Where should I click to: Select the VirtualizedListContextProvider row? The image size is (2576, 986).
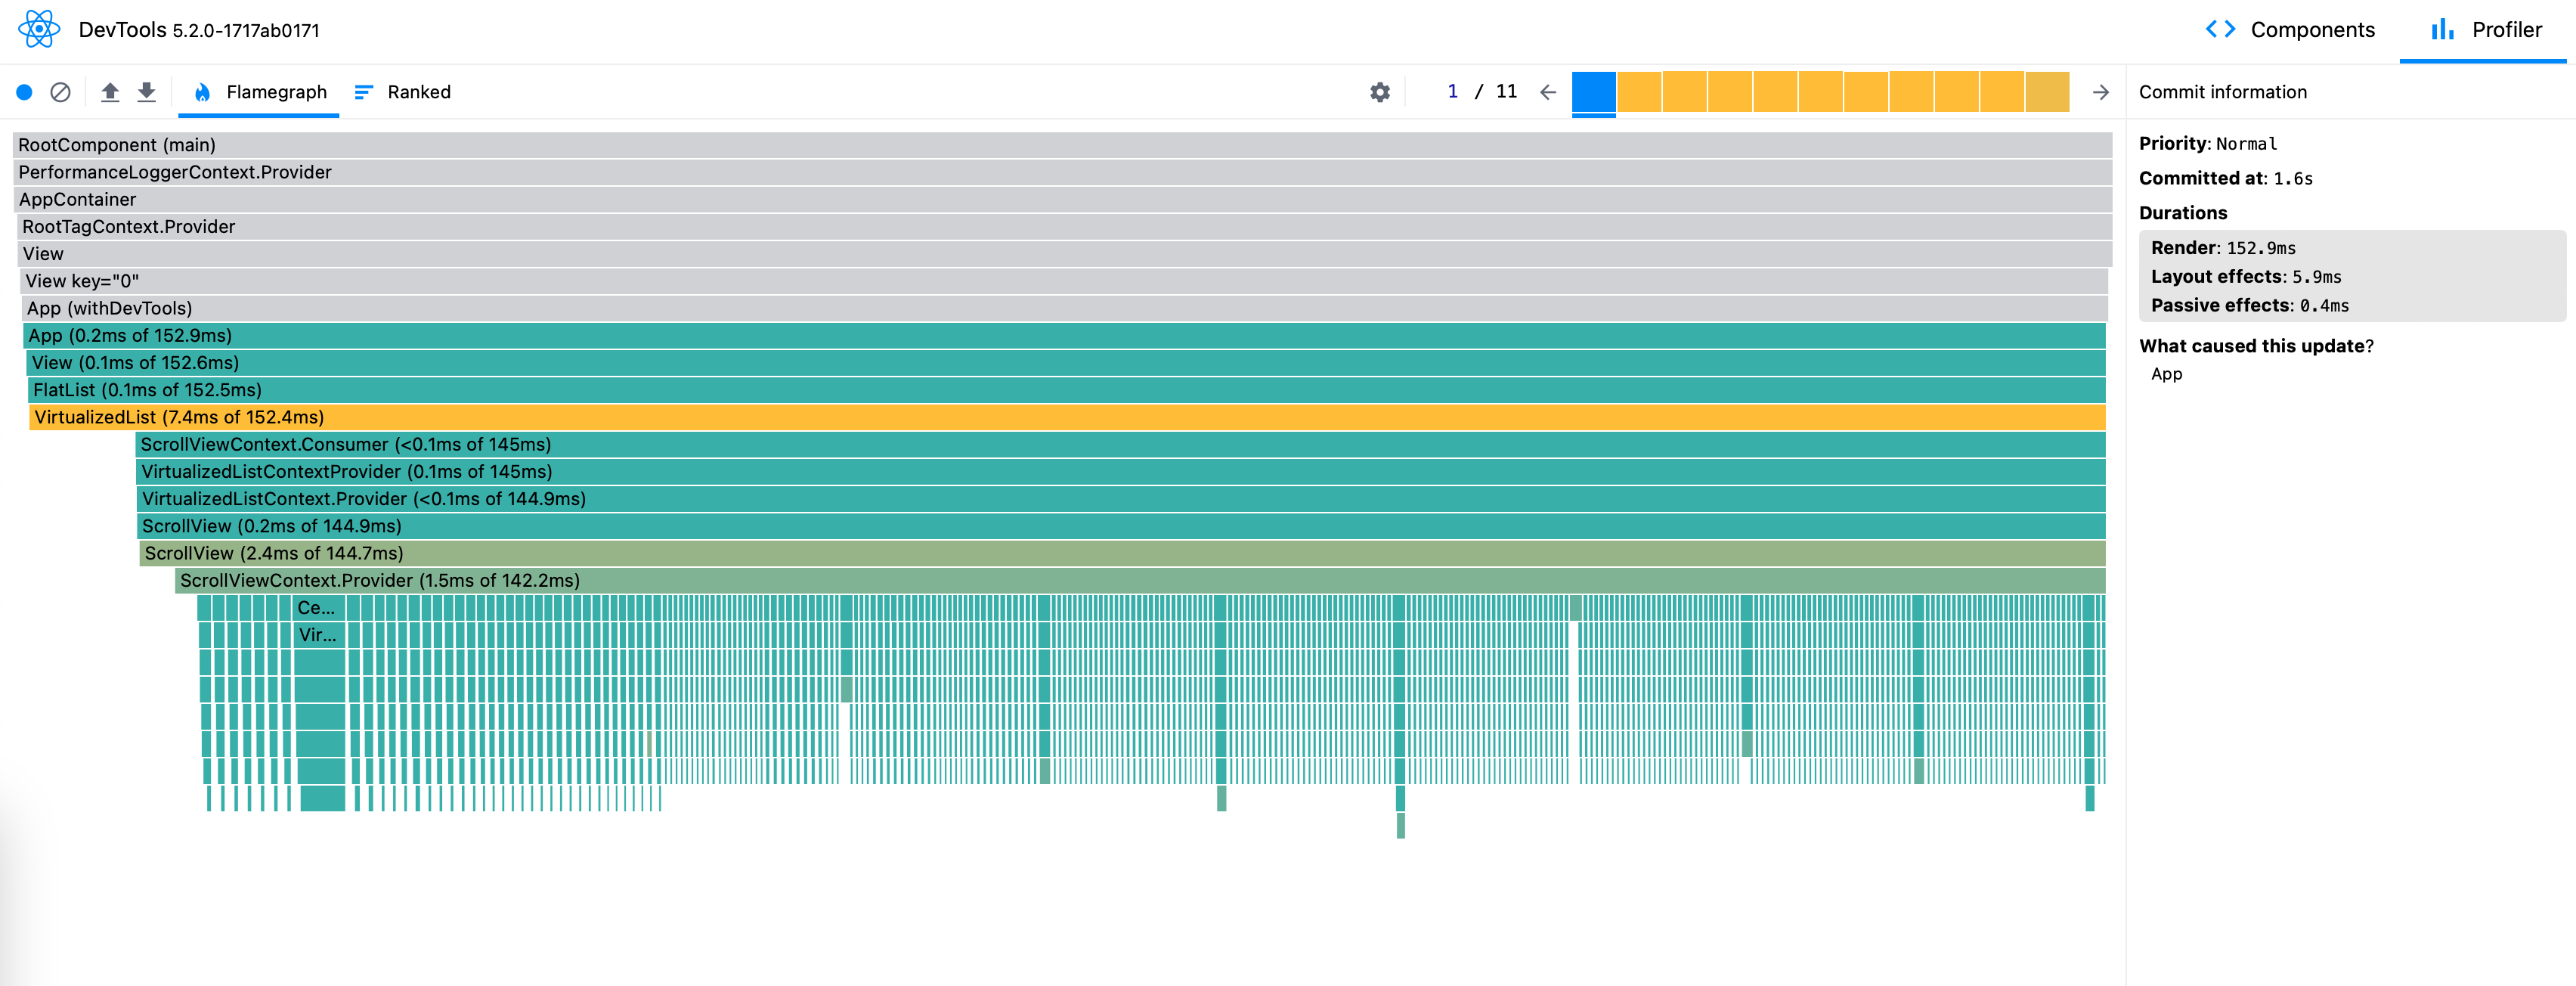[x=1121, y=471]
